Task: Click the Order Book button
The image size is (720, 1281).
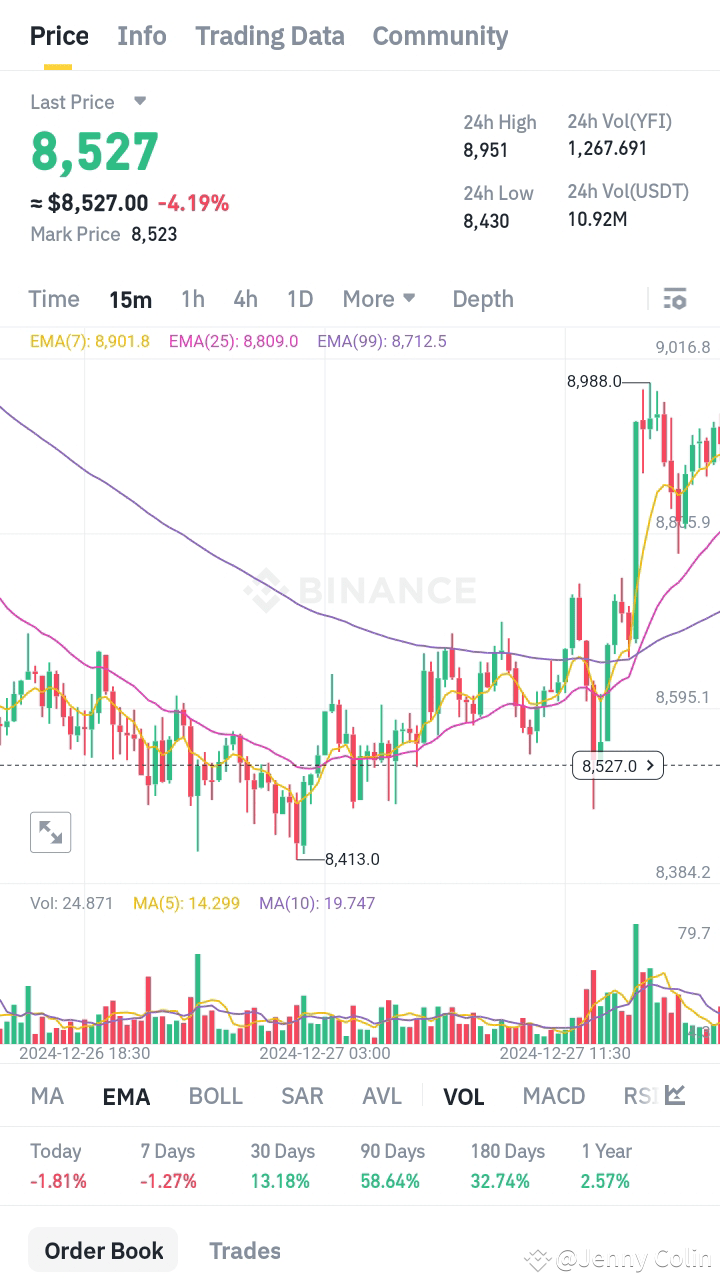Action: pyautogui.click(x=102, y=1250)
